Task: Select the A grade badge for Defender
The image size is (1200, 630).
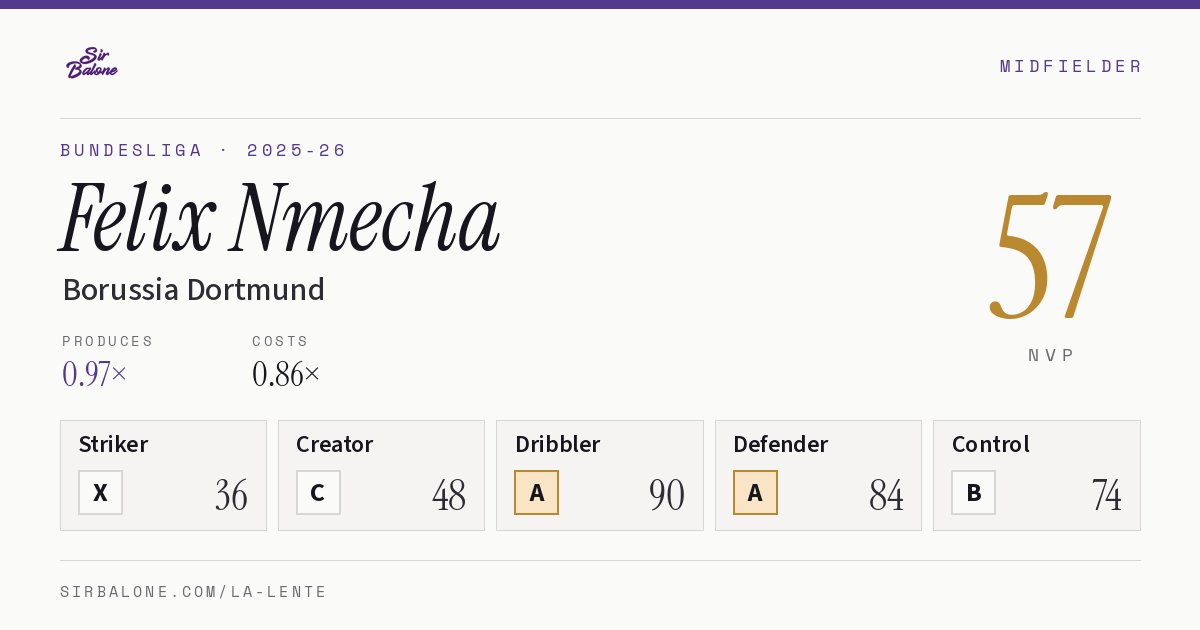Action: pos(755,492)
